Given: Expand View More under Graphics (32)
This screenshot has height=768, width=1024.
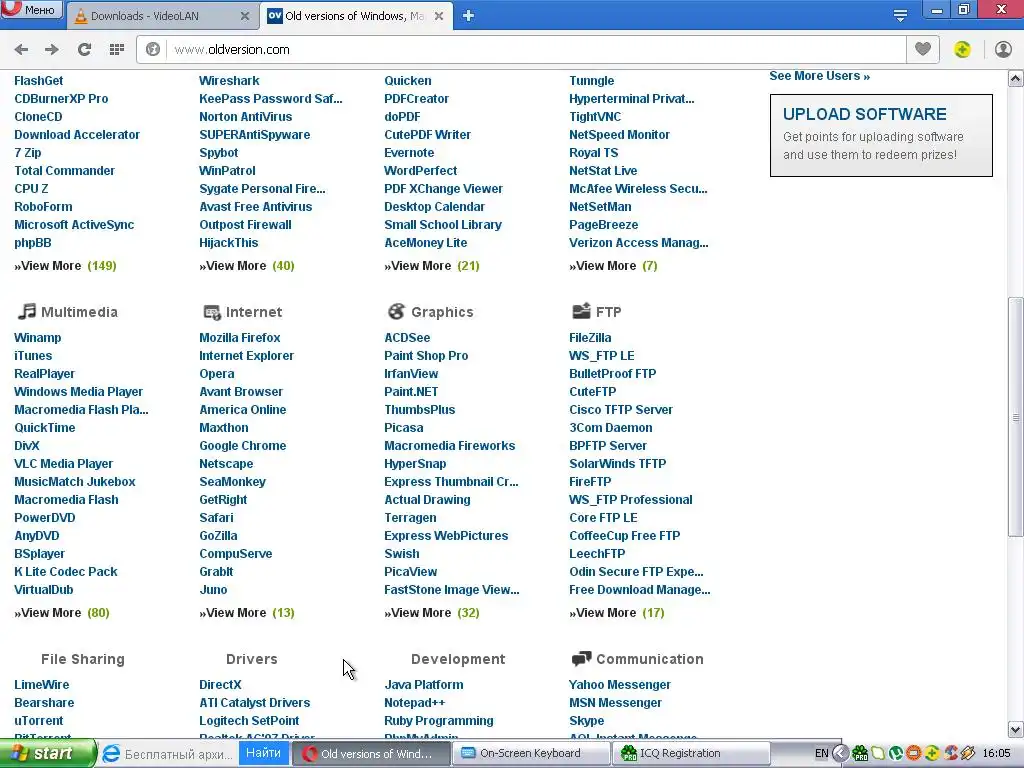Looking at the screenshot, I should pos(432,613).
